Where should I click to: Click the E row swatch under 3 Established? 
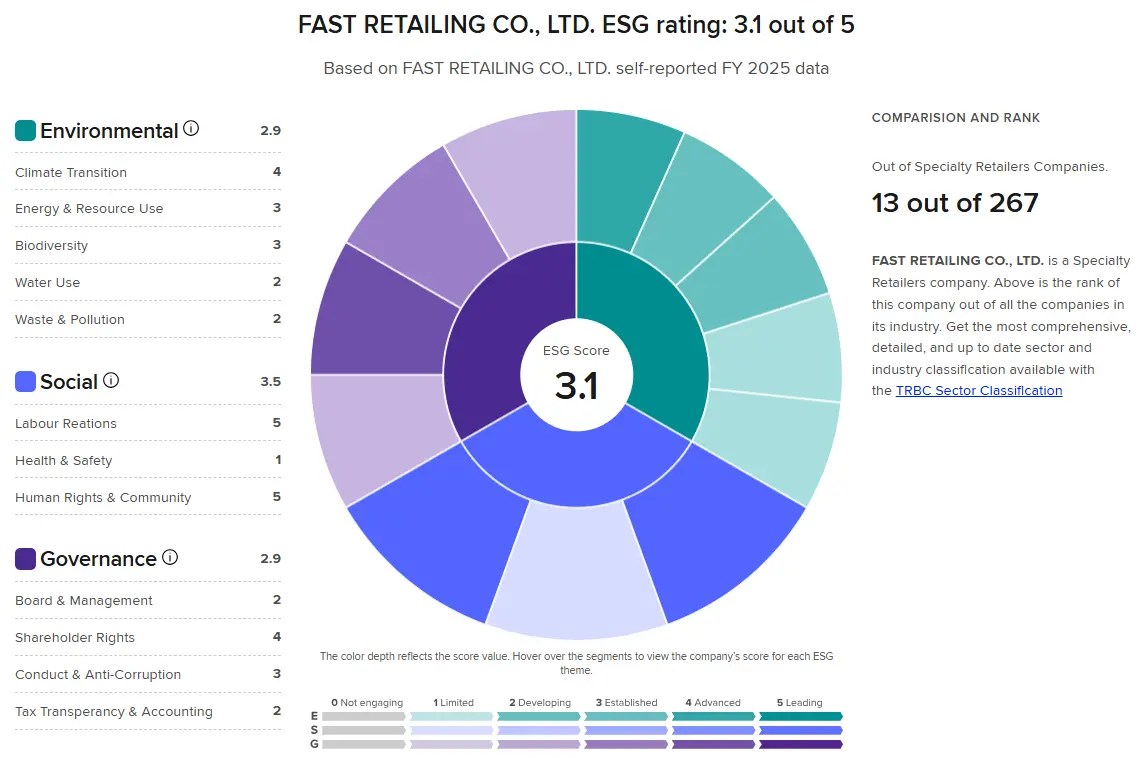pos(626,716)
